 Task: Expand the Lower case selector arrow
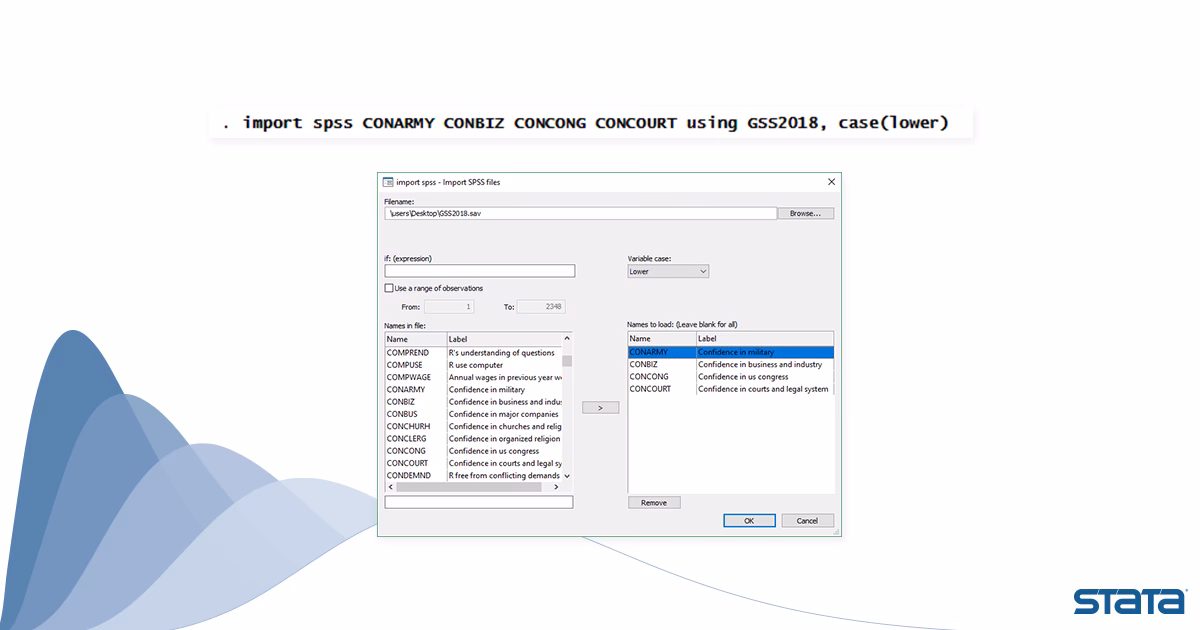701,271
